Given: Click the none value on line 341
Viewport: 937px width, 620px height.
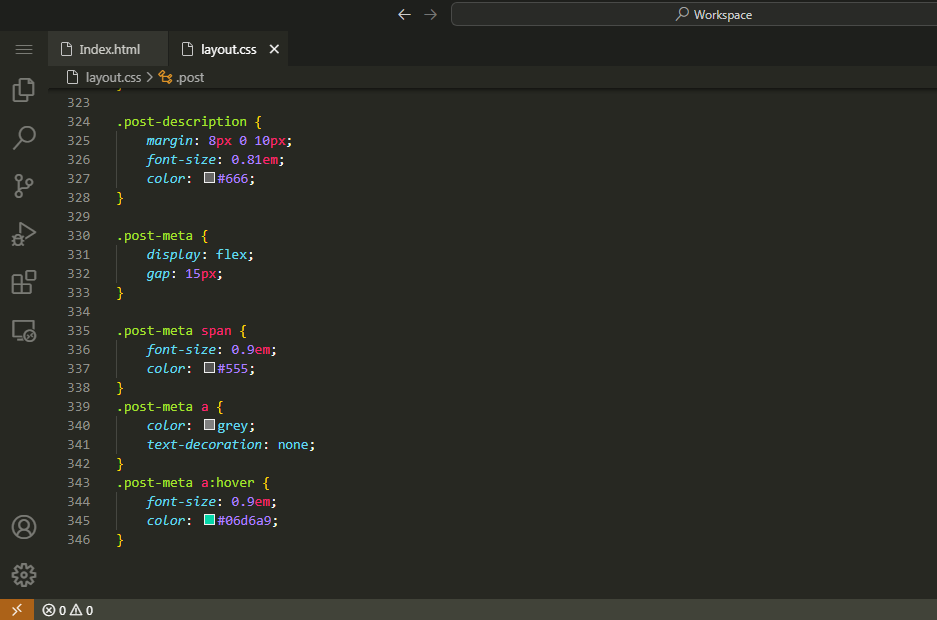Looking at the screenshot, I should (x=293, y=444).
